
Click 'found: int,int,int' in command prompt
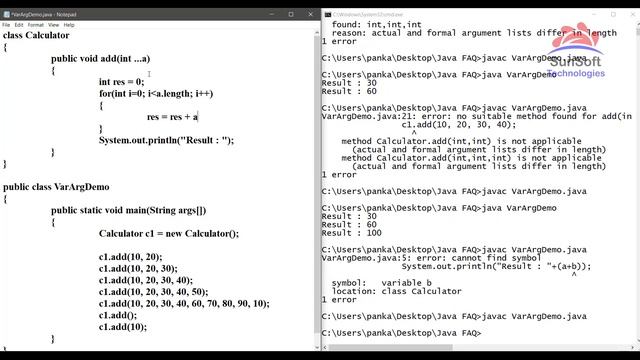(x=376, y=24)
